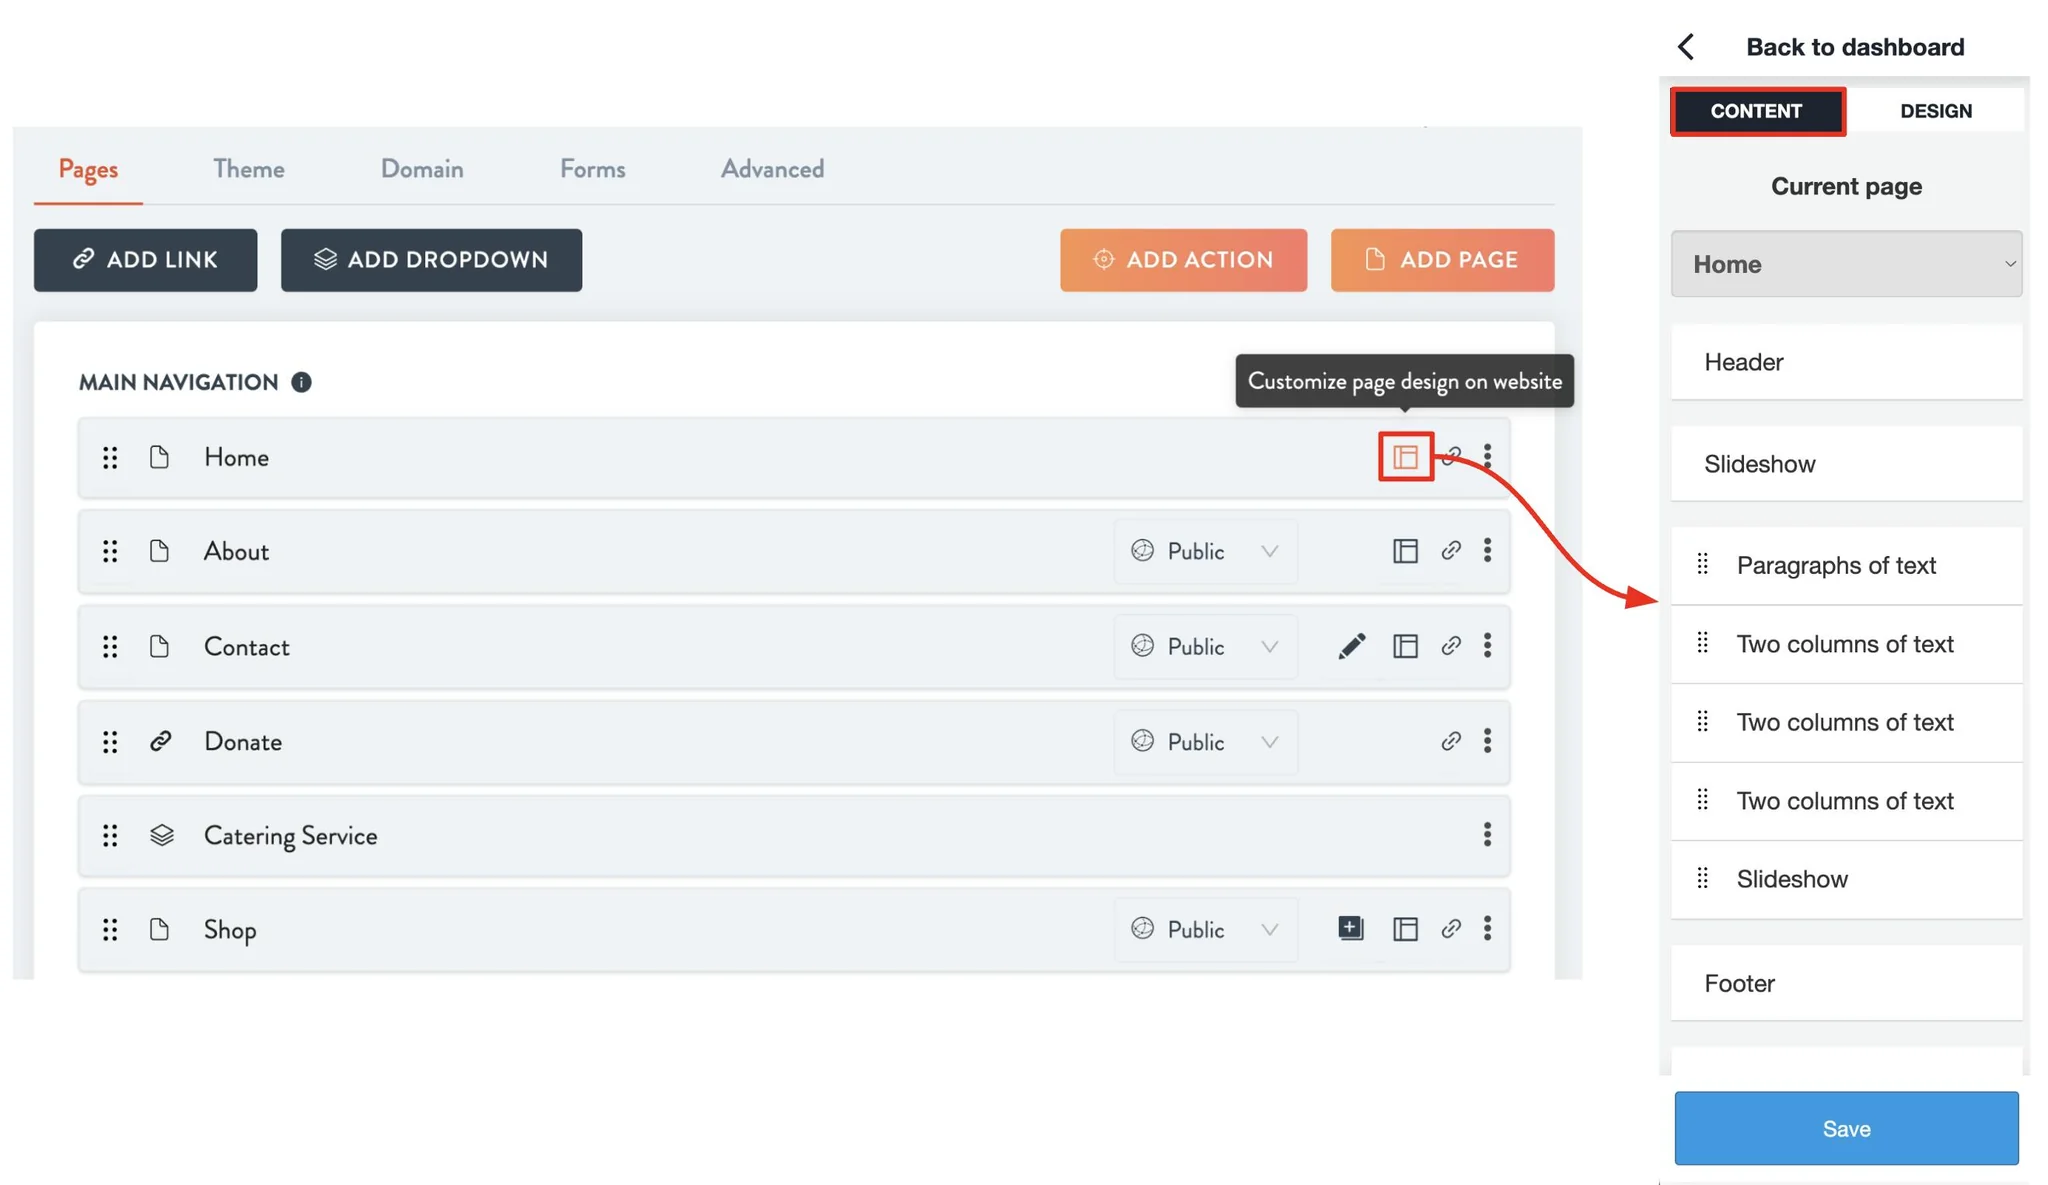The image size is (2048, 1185).
Task: Open the customize design icon in About row
Action: point(1405,551)
